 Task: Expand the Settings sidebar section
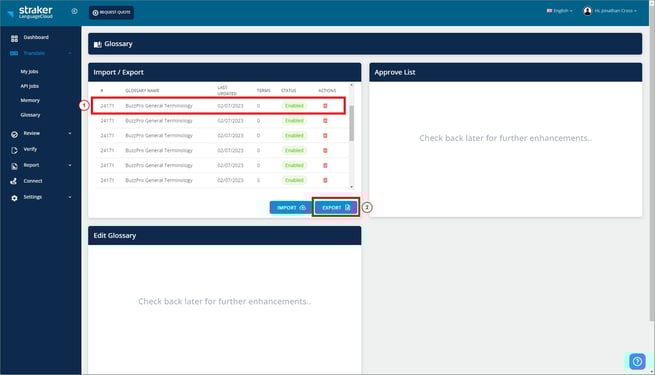click(x=70, y=197)
